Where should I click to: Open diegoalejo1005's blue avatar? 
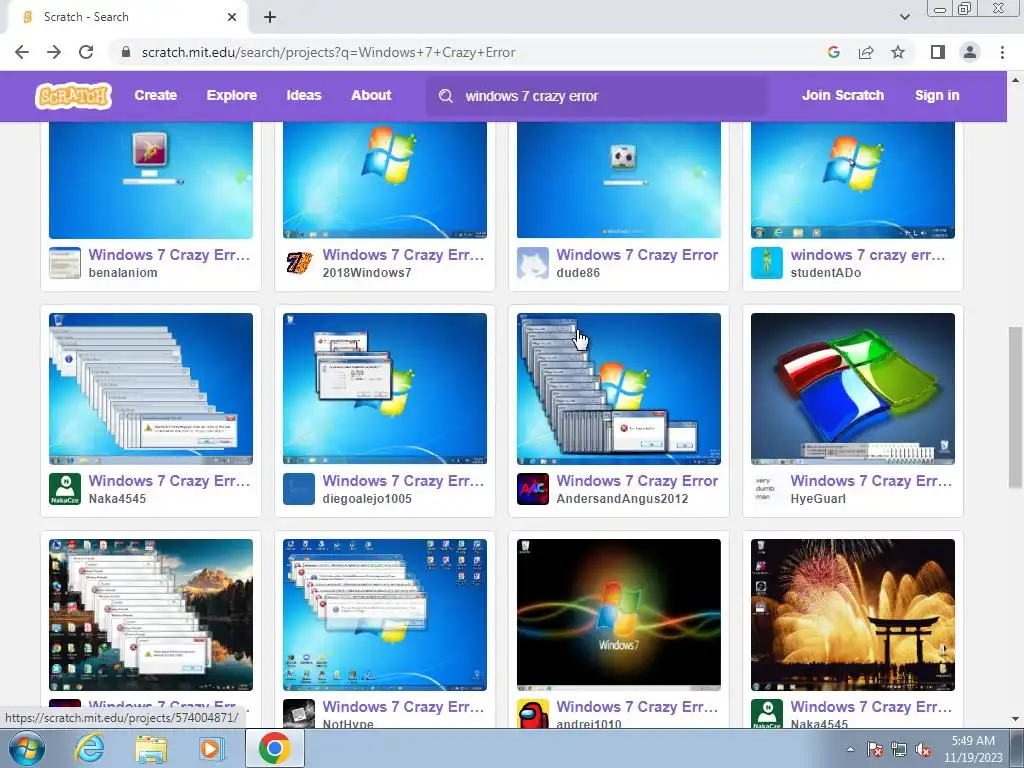(299, 489)
